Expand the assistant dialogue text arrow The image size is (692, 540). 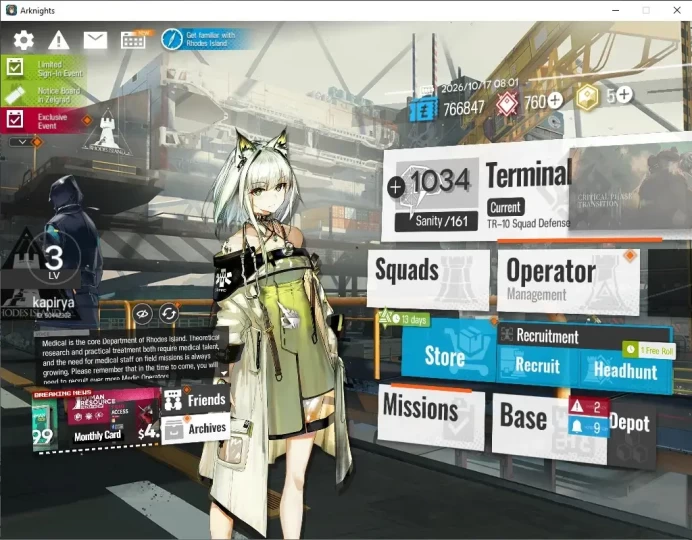coord(224,373)
